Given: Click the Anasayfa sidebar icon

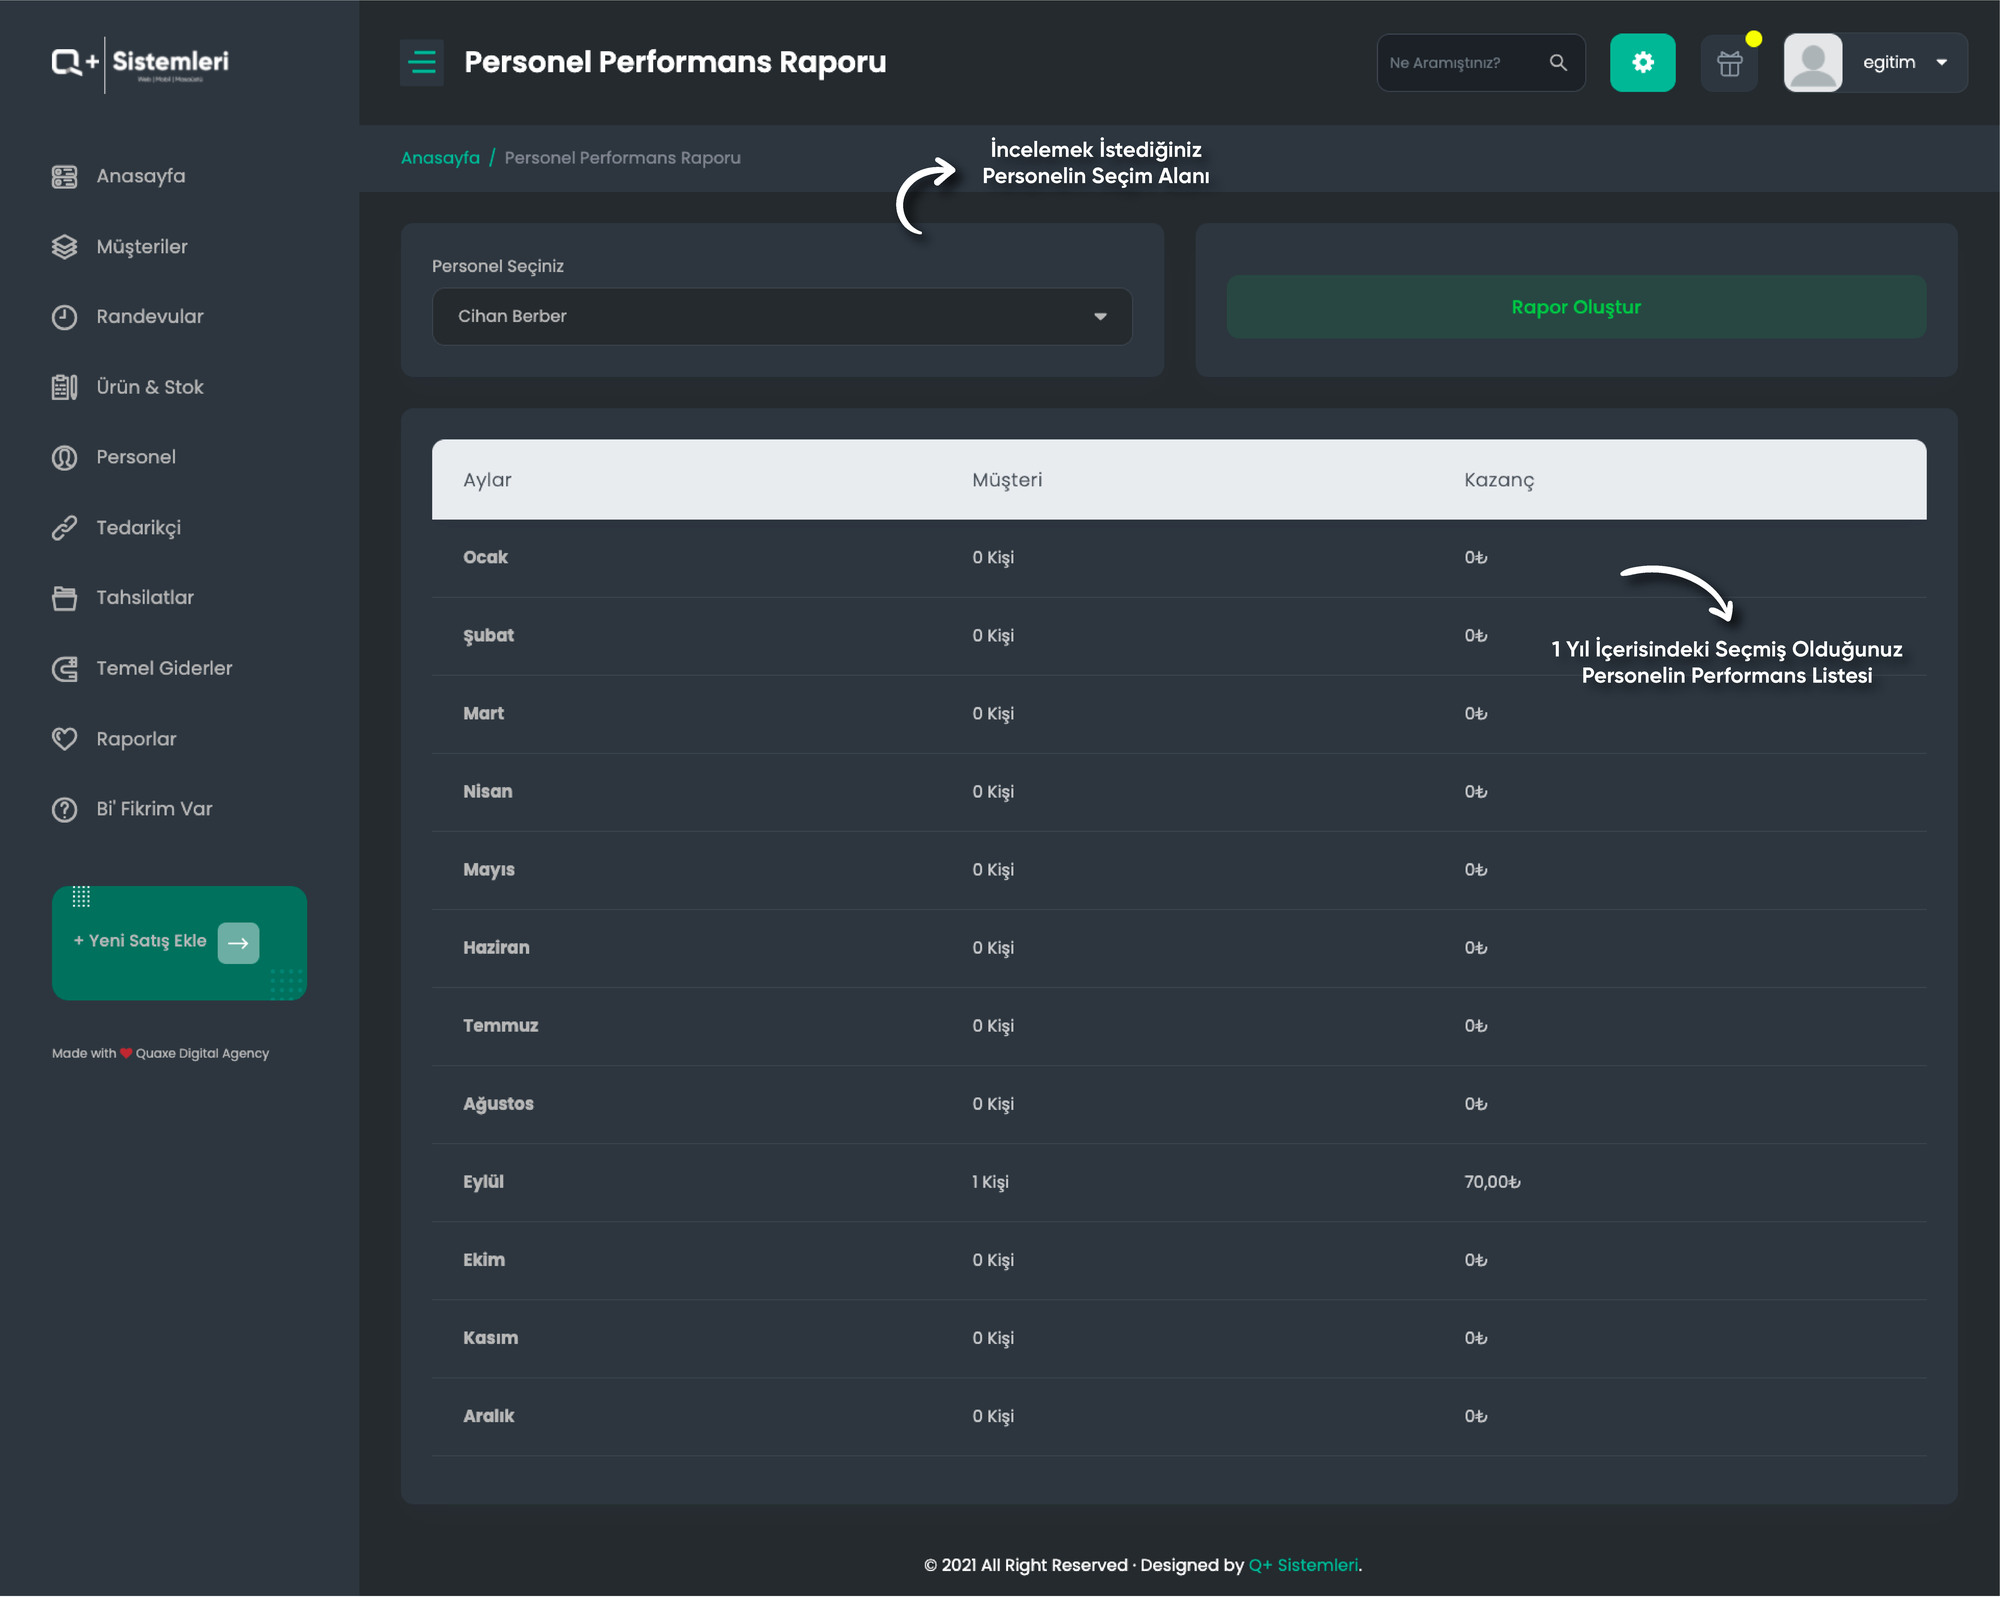Looking at the screenshot, I should (64, 177).
